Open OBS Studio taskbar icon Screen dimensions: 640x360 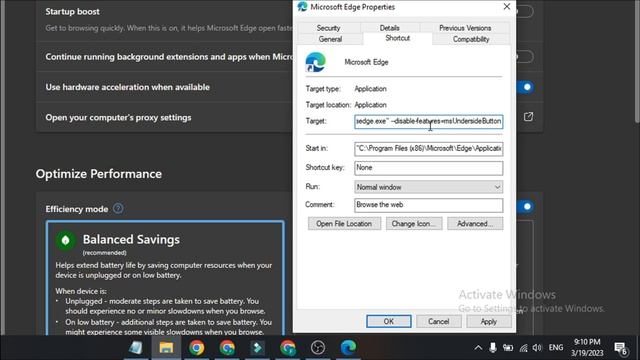click(x=318, y=348)
